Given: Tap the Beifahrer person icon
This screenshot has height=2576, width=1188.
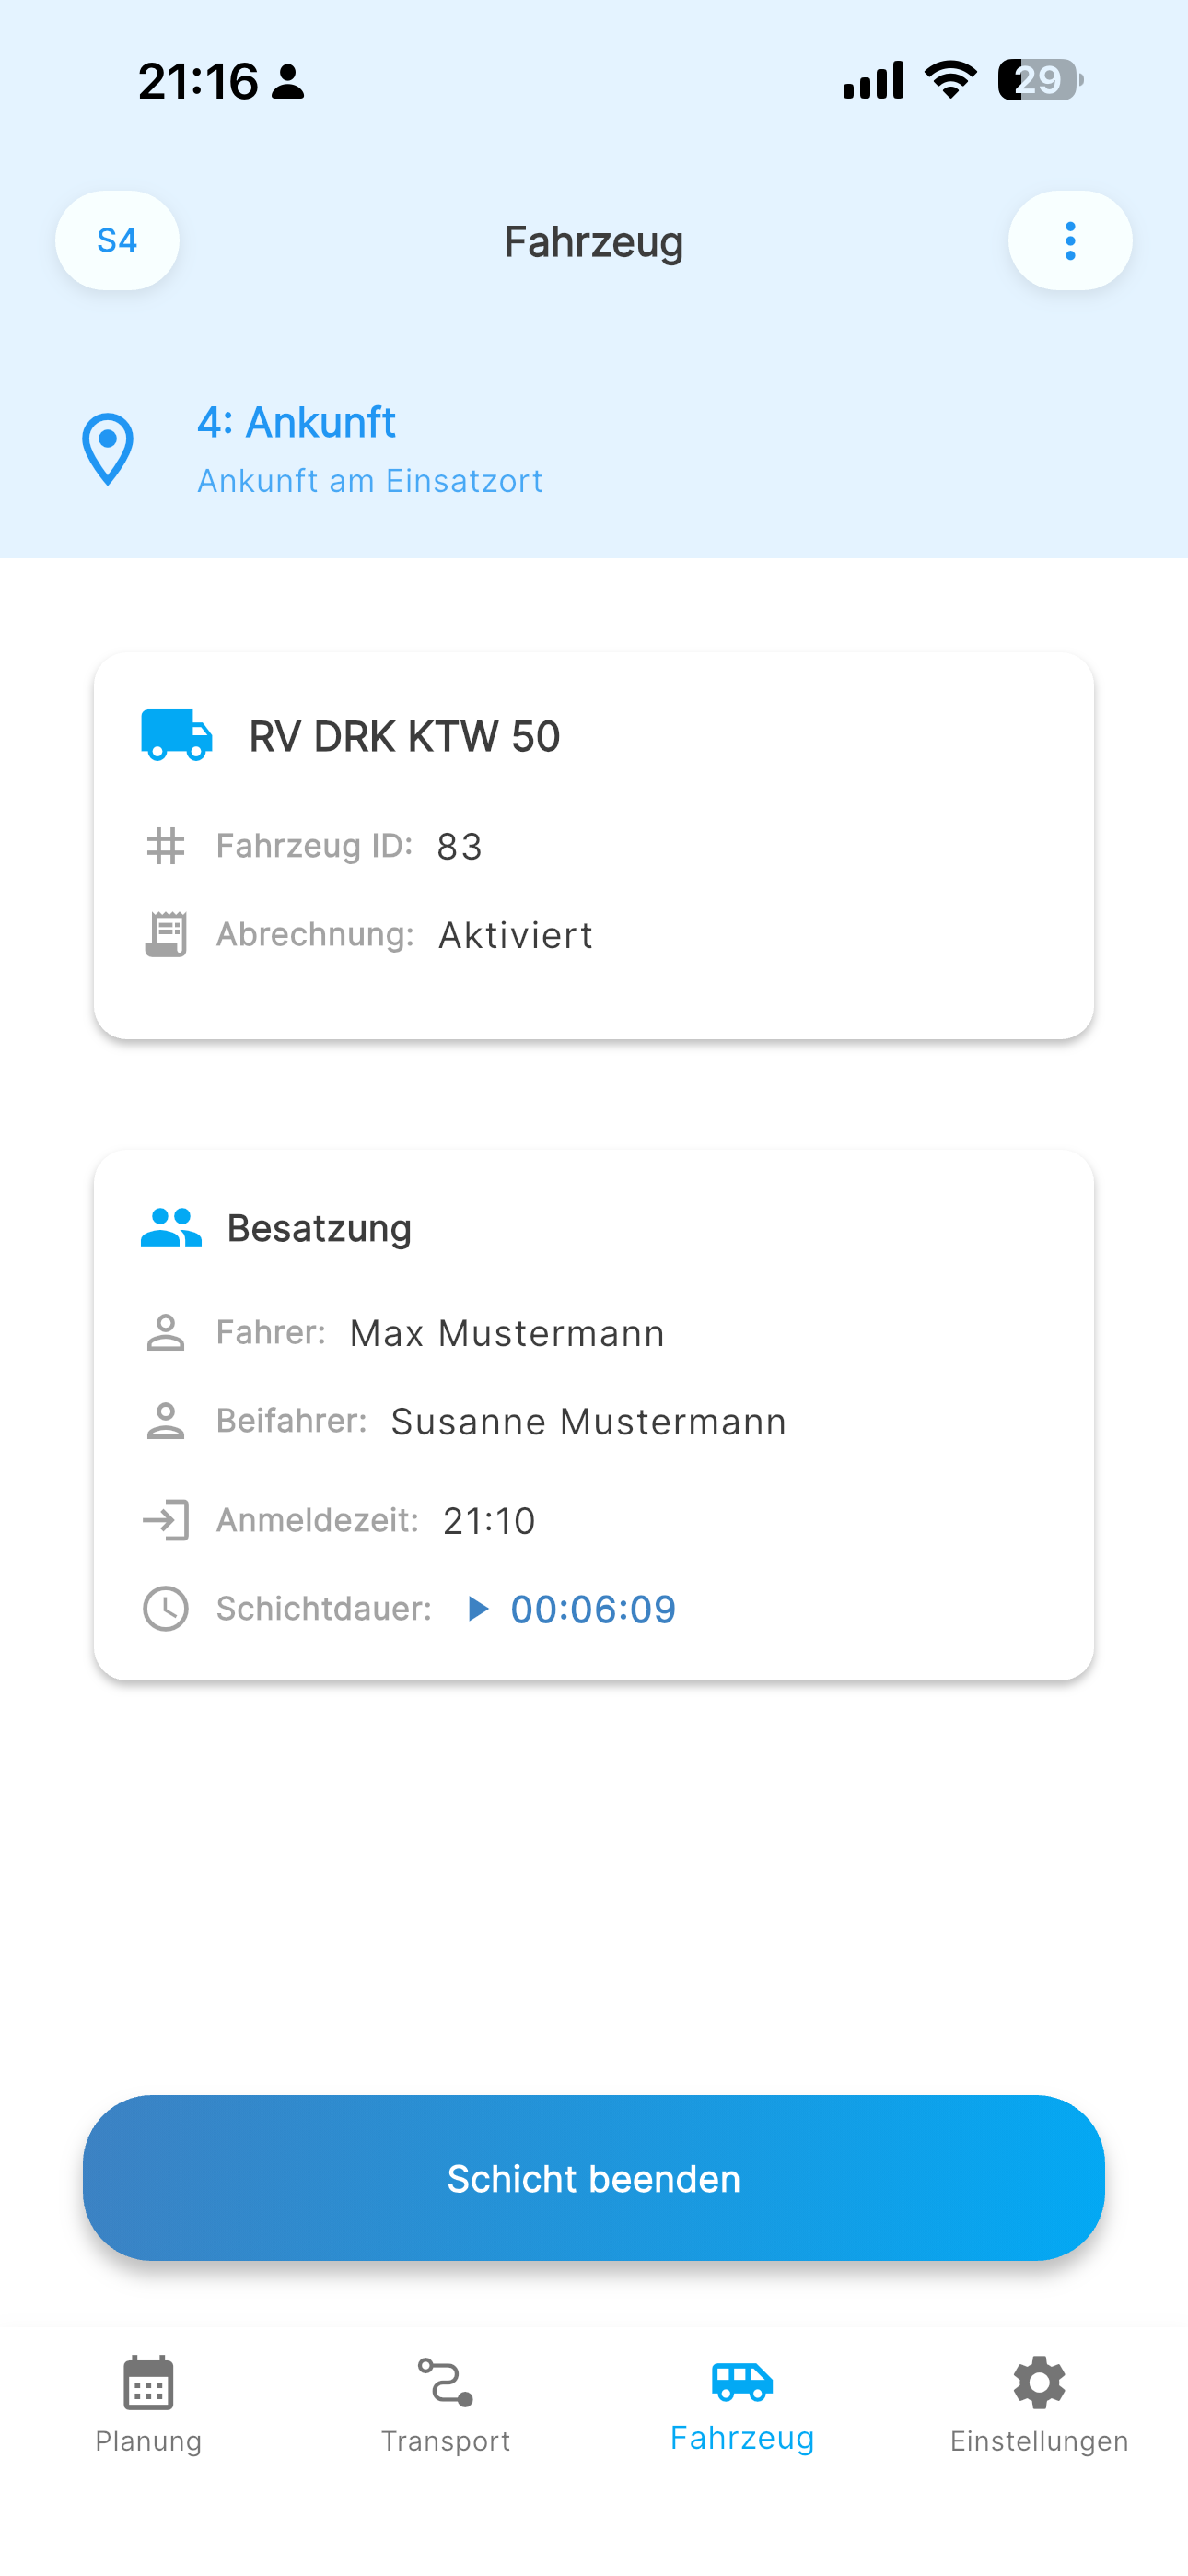Looking at the screenshot, I should click(x=165, y=1419).
